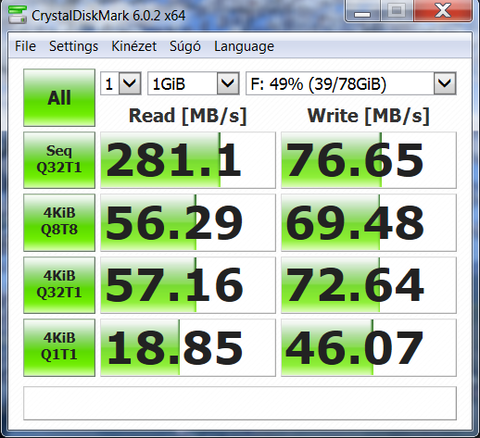
Task: Click the Seq write result 76.65
Action: point(369,160)
